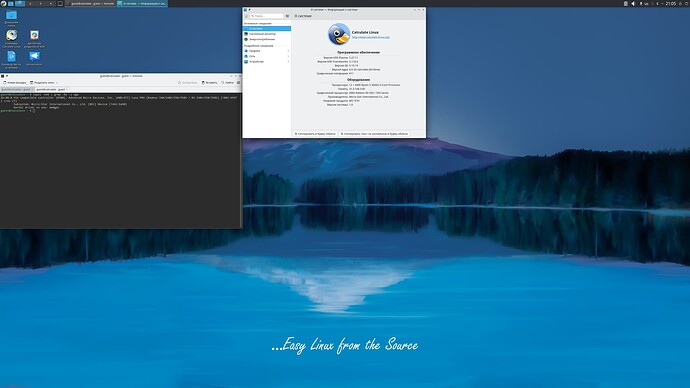
Task: Click the Info Center window icon in title bar
Action: tap(245, 10)
